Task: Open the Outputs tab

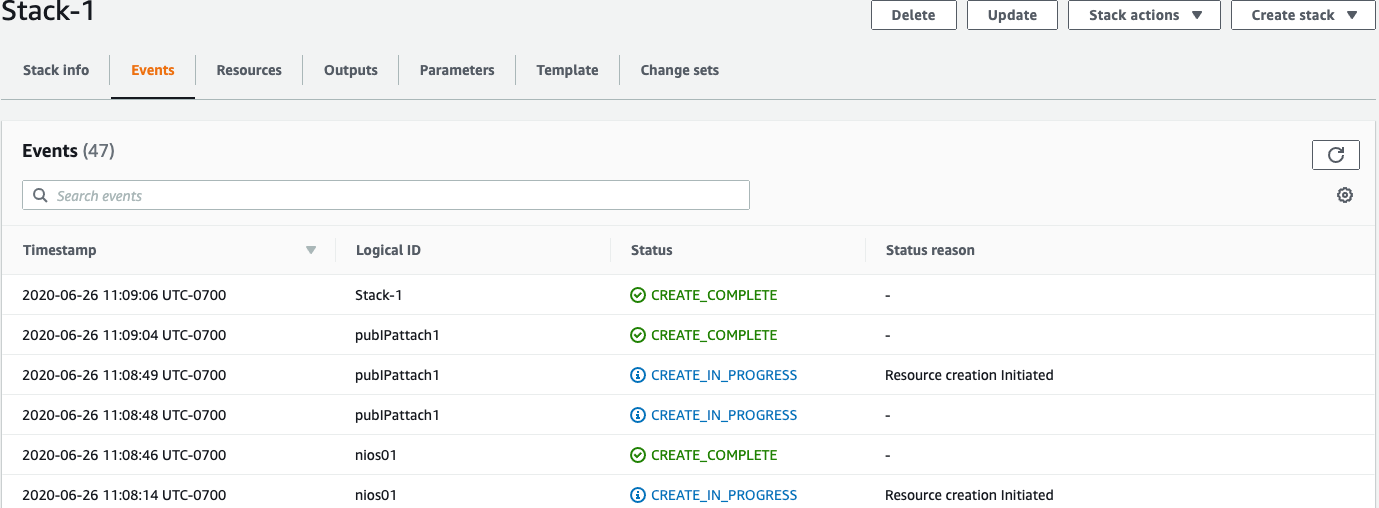Action: 351,70
